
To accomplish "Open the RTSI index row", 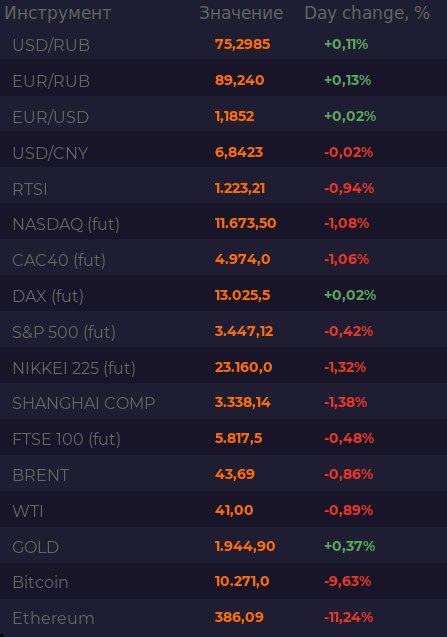I will [x=224, y=188].
